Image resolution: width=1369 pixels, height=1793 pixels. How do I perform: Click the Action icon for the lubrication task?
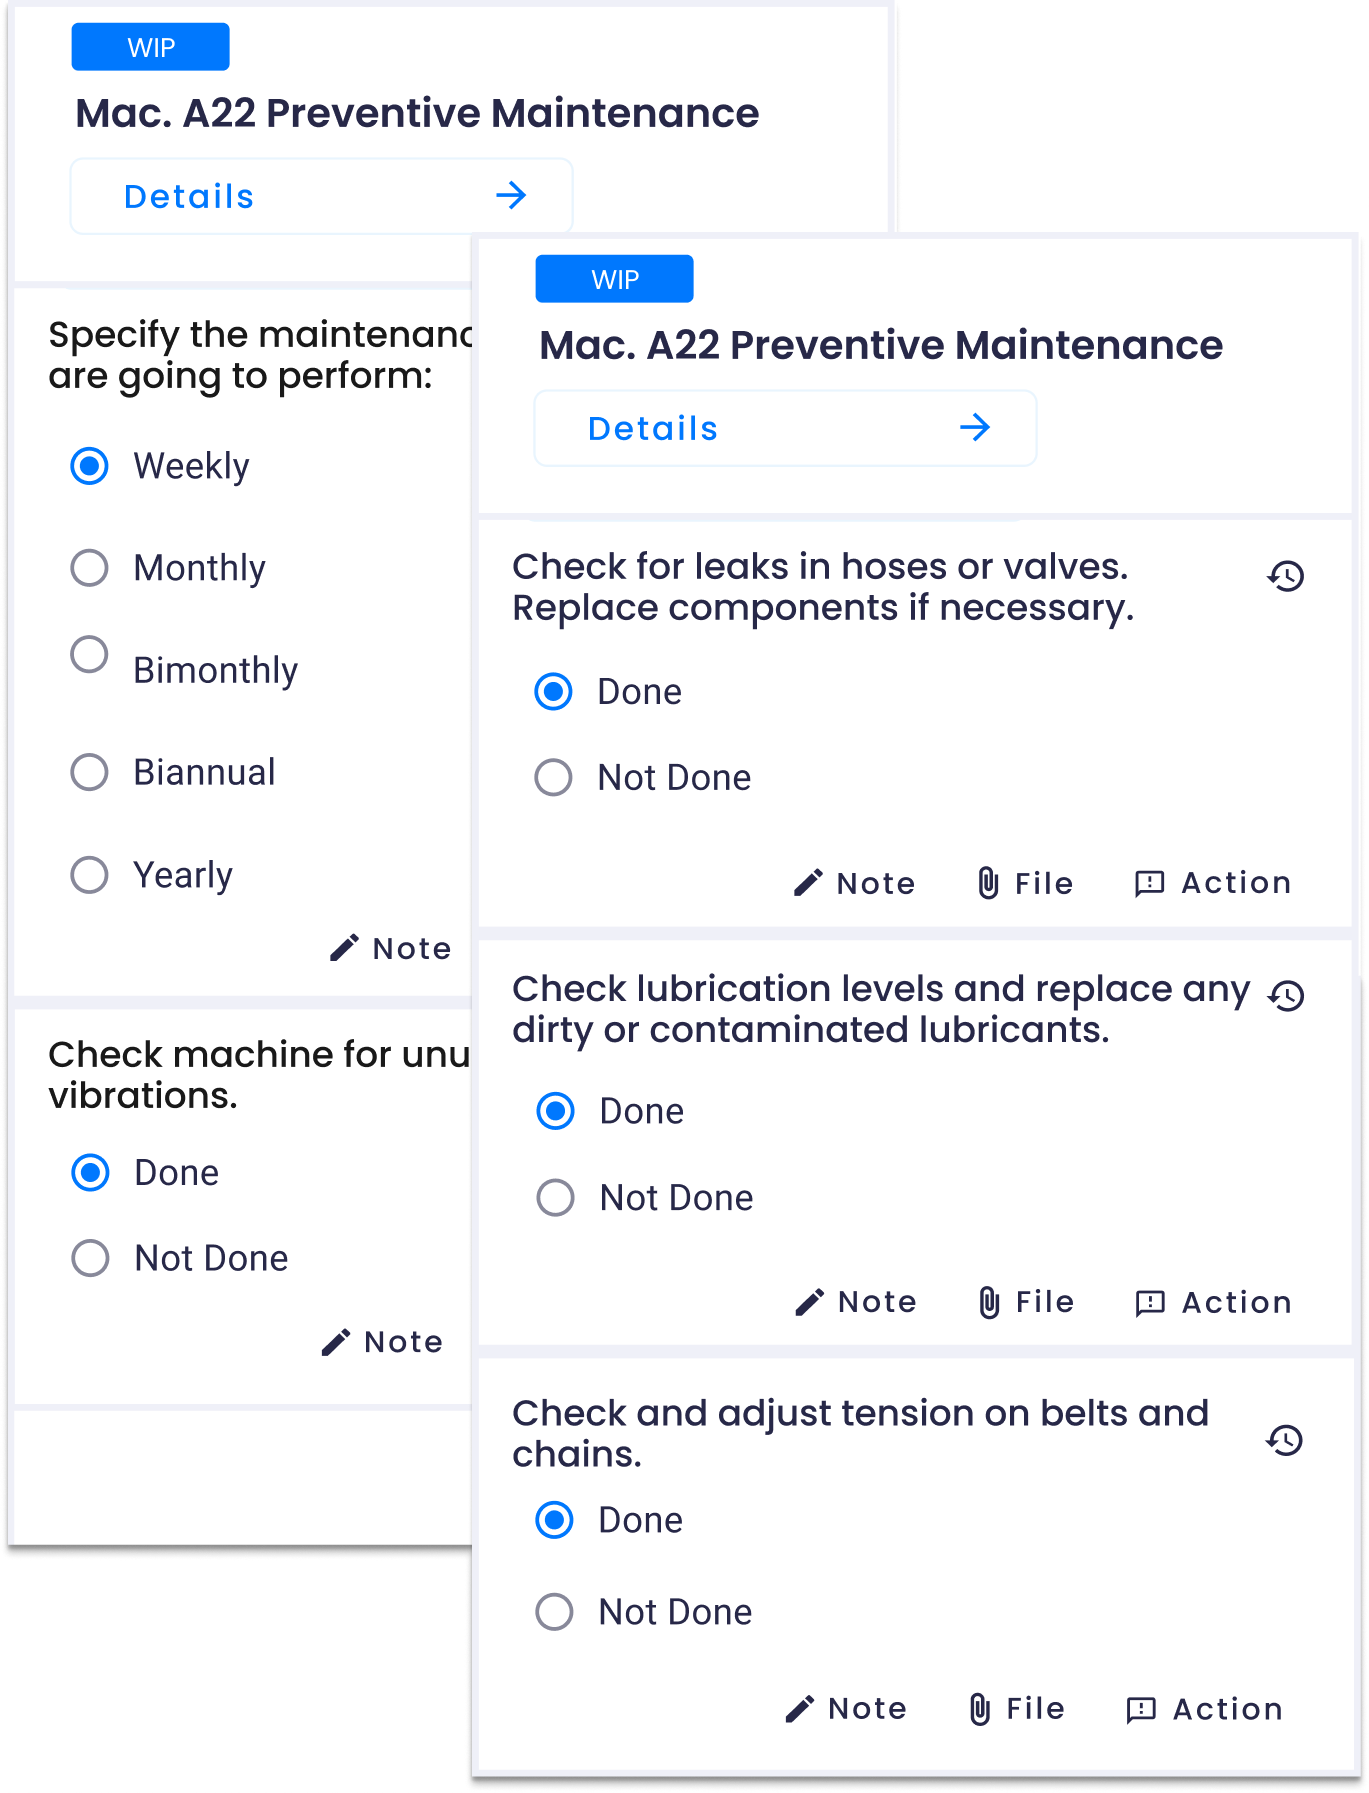pos(1213,1301)
